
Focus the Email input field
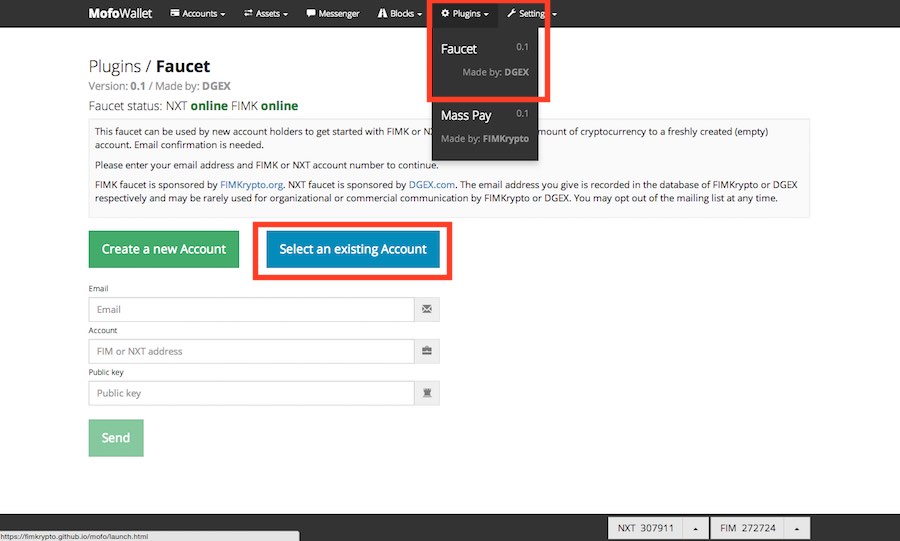click(x=251, y=309)
